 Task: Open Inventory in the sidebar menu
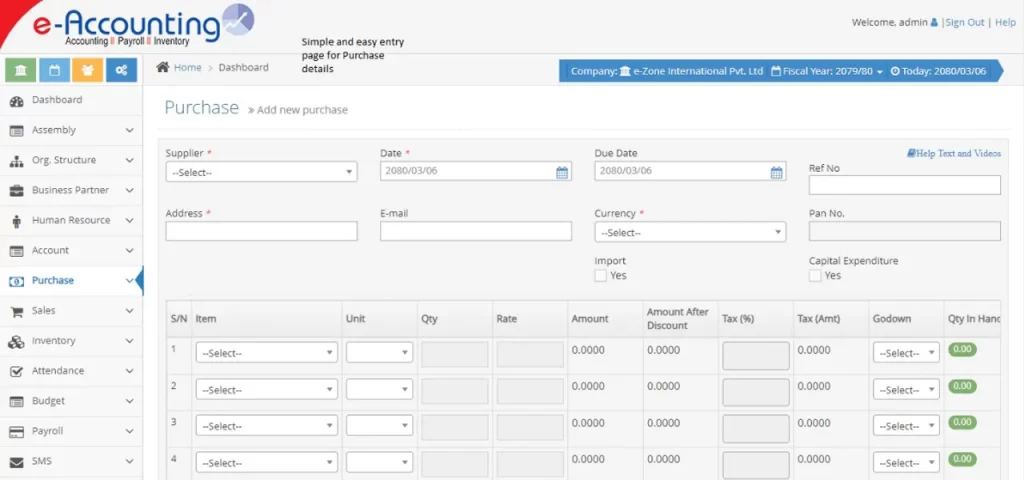coord(54,341)
